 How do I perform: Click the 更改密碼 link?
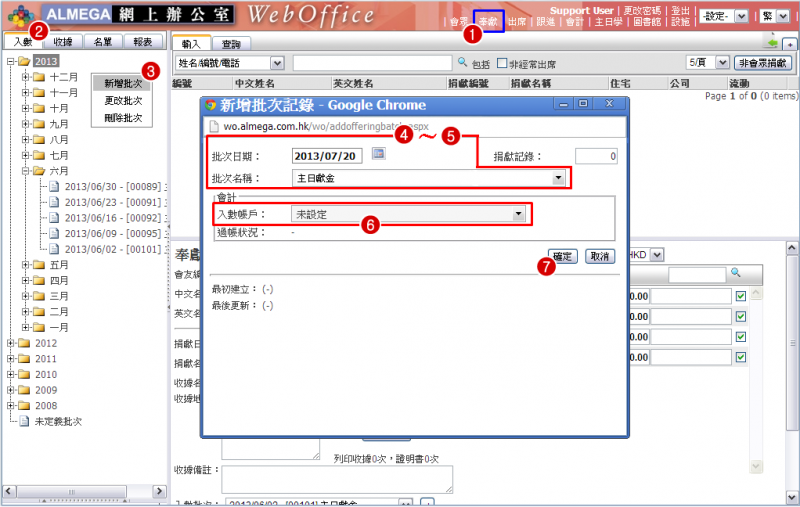click(642, 11)
